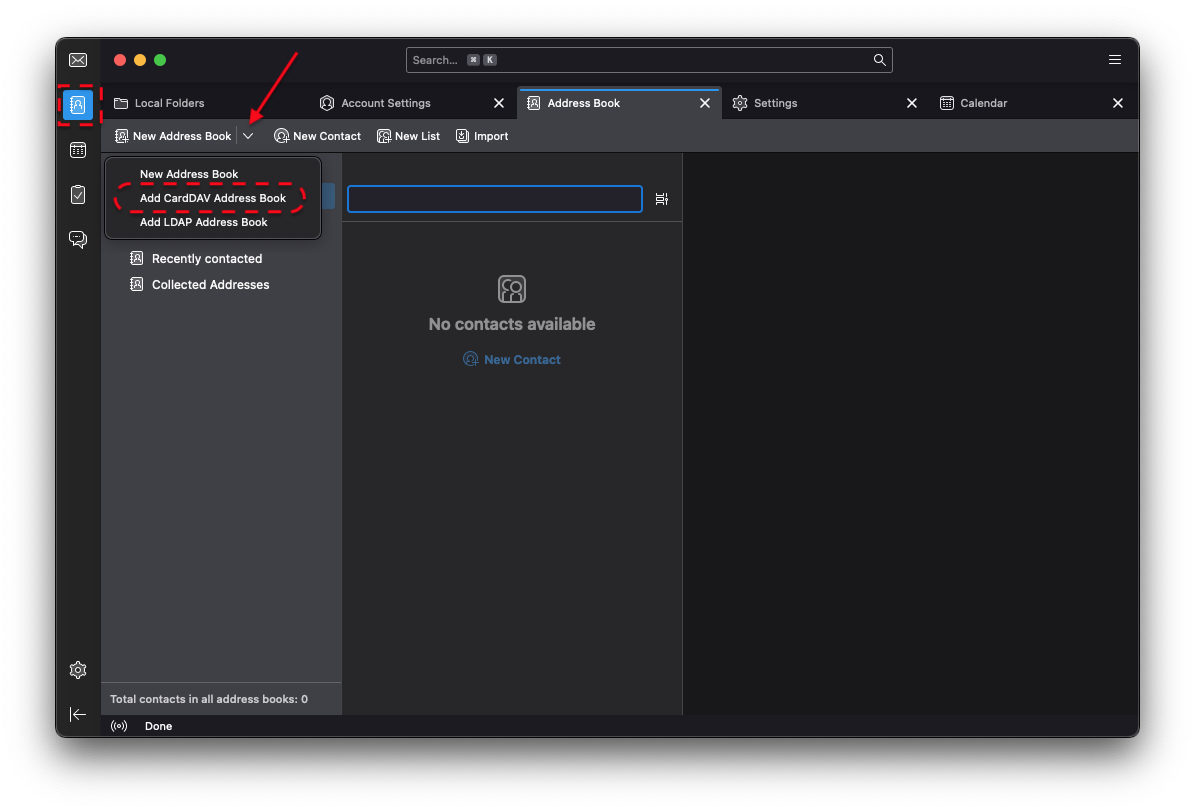Viewport: 1195px width, 811px height.
Task: Open the Chat icon in the sidebar
Action: 77,239
